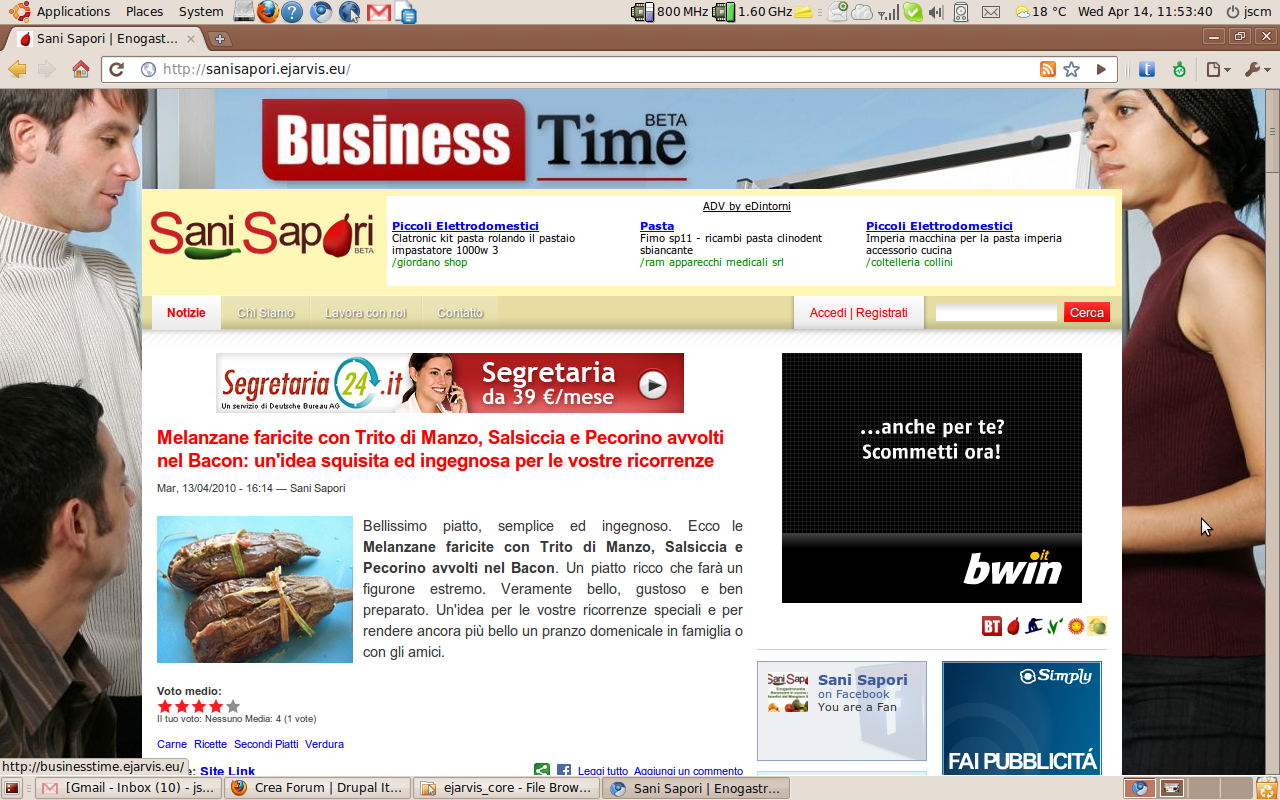Close the Sani Sapori browser tab
Screen dimensions: 1280x800
[191, 39]
